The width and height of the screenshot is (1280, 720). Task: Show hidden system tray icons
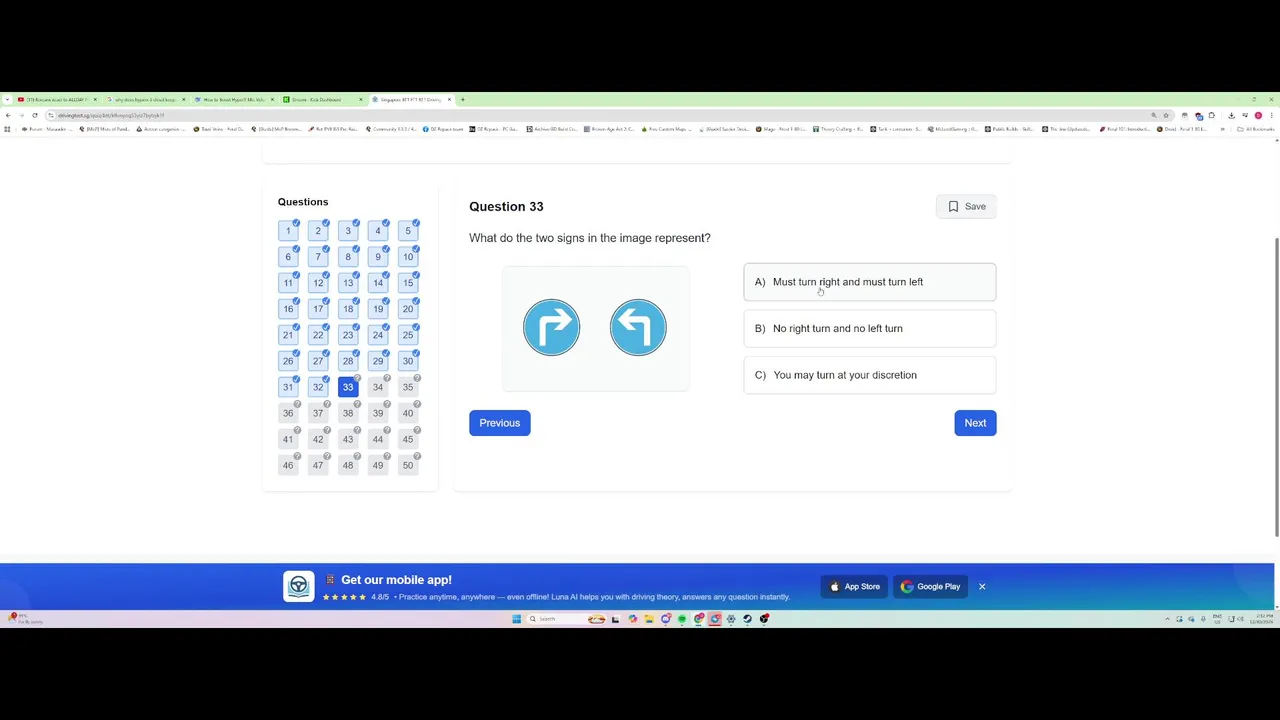coord(1167,619)
